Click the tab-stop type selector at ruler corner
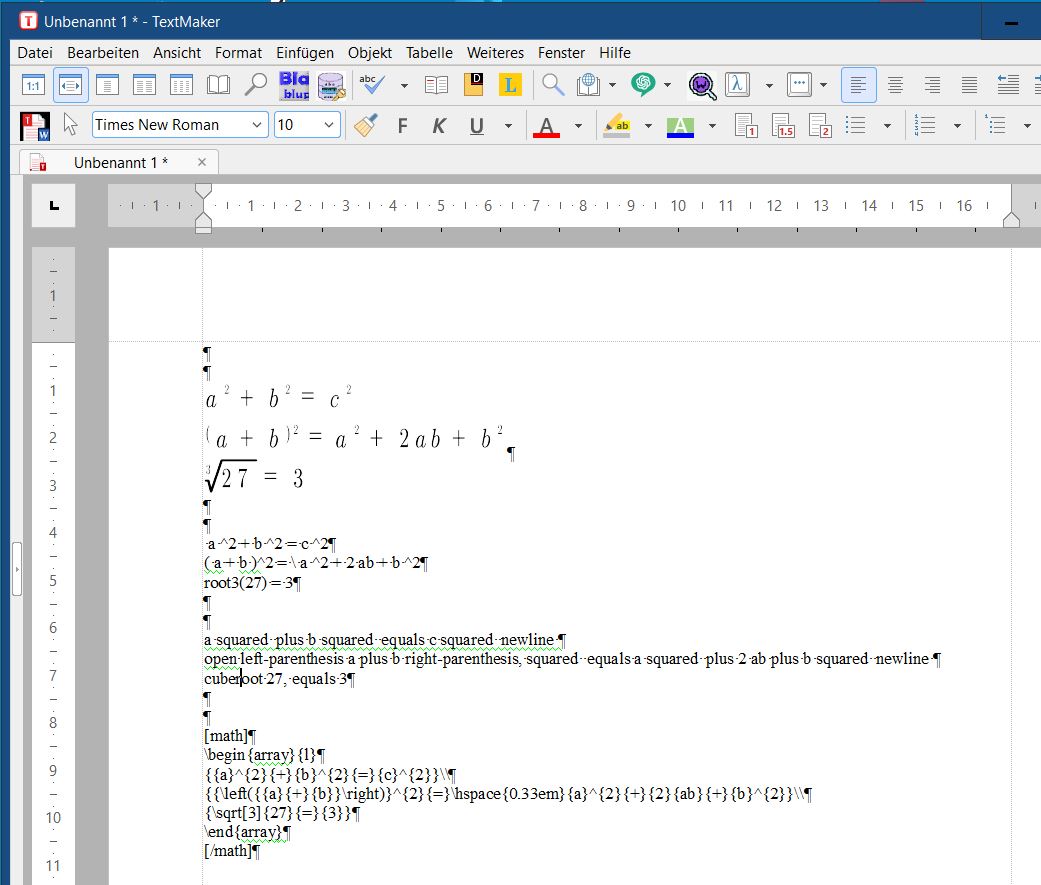 (55, 206)
